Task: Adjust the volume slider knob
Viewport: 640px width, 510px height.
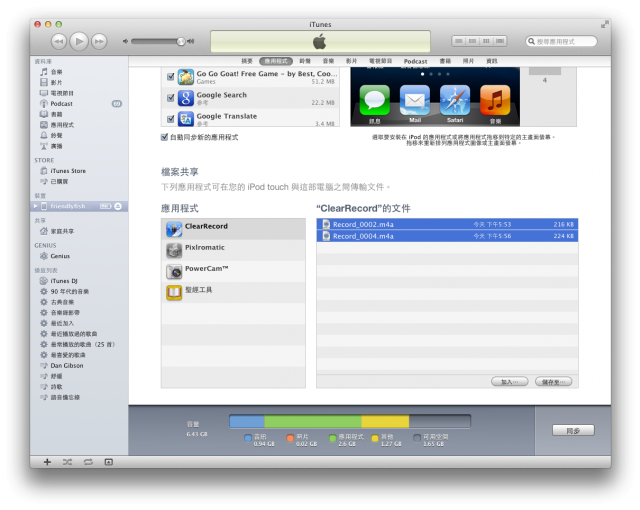Action: [x=181, y=42]
